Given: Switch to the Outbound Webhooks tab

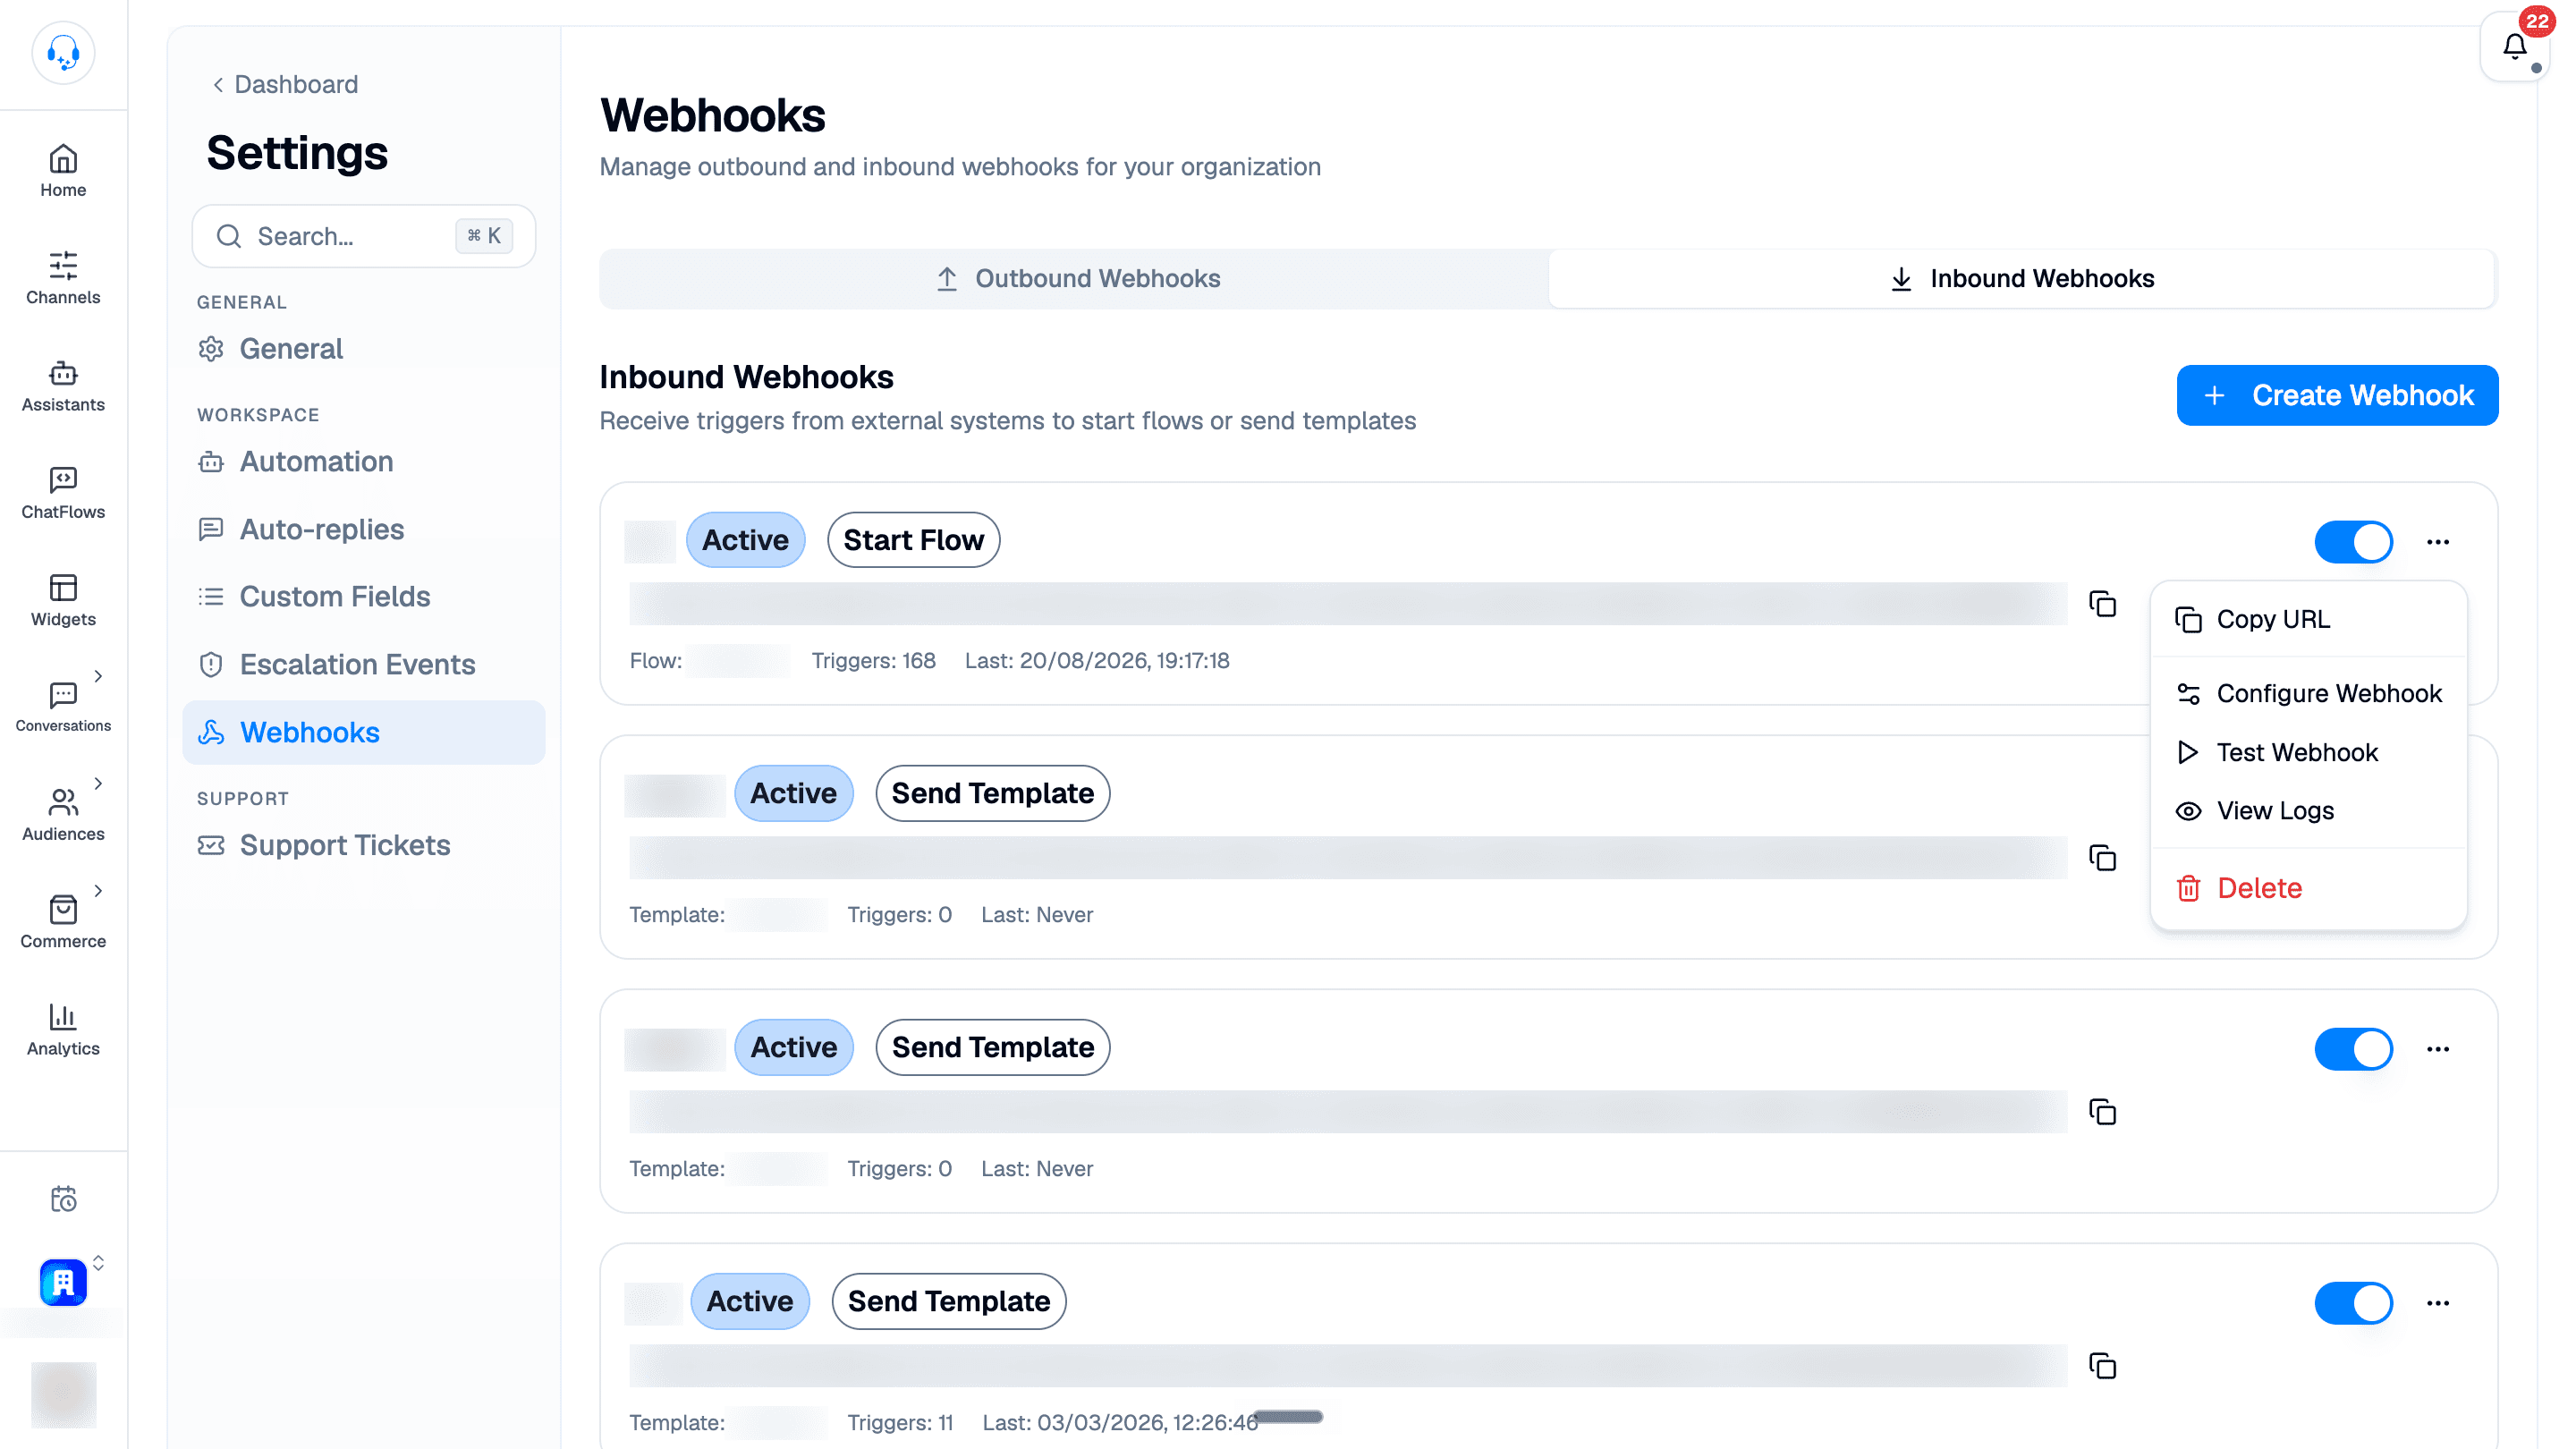Looking at the screenshot, I should 1076,279.
